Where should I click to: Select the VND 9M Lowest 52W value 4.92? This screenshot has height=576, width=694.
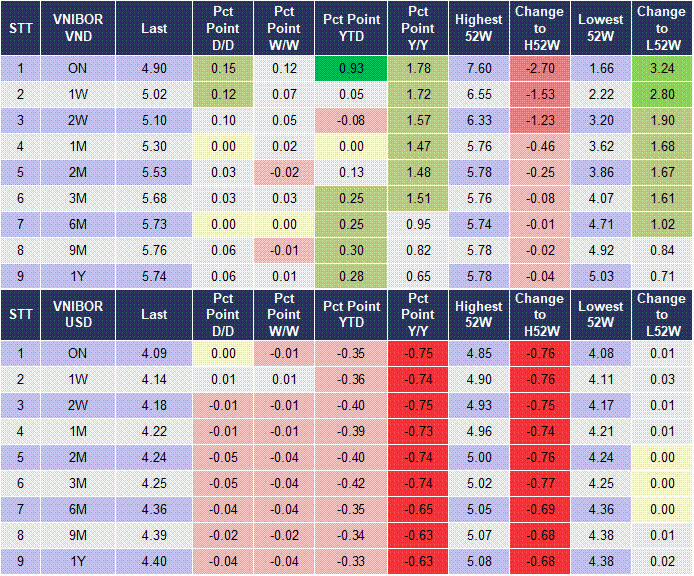tap(600, 252)
